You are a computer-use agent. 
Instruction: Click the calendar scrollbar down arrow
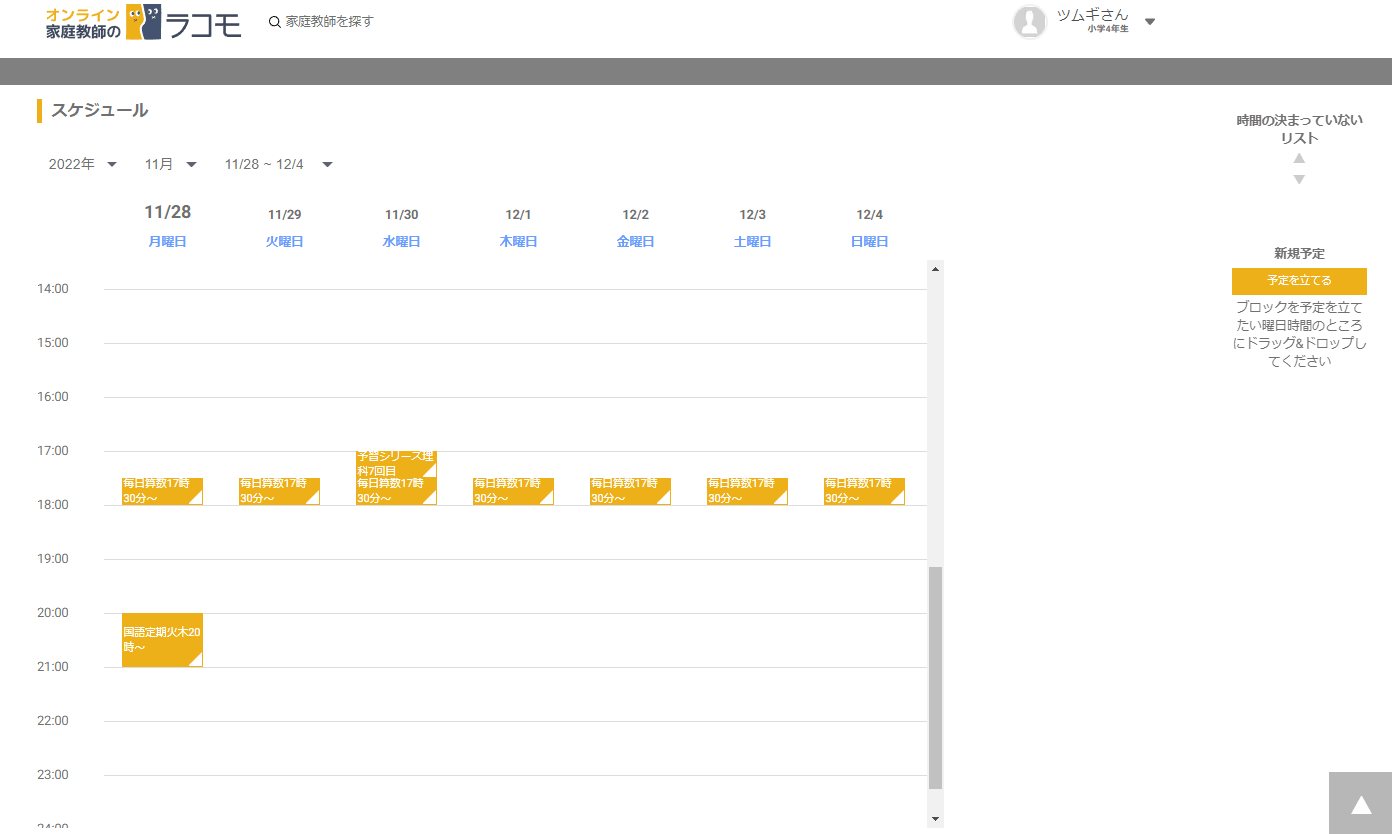(936, 819)
